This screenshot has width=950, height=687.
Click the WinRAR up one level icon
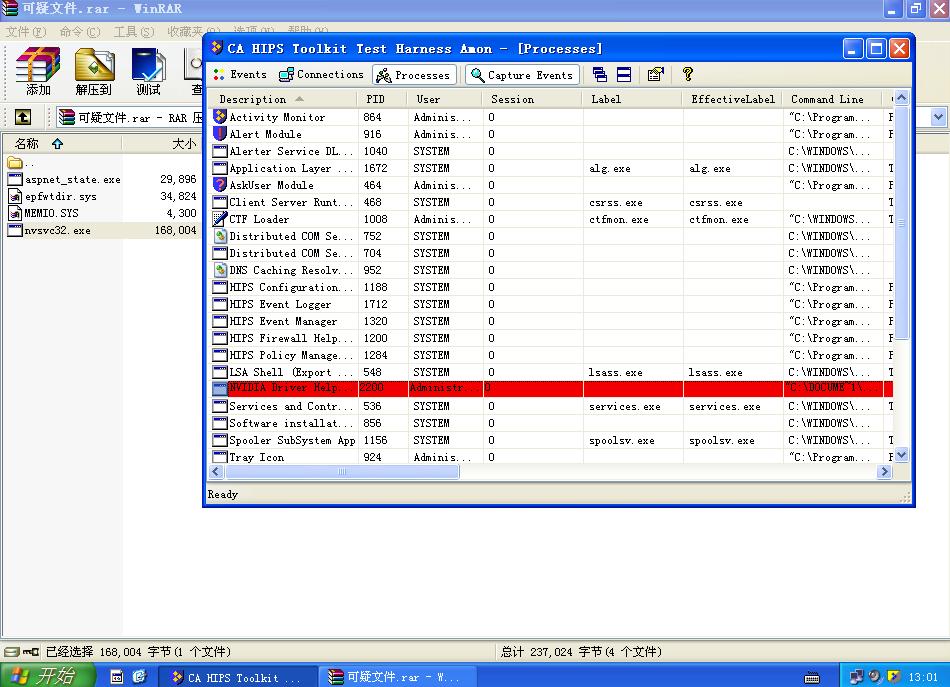[23, 117]
